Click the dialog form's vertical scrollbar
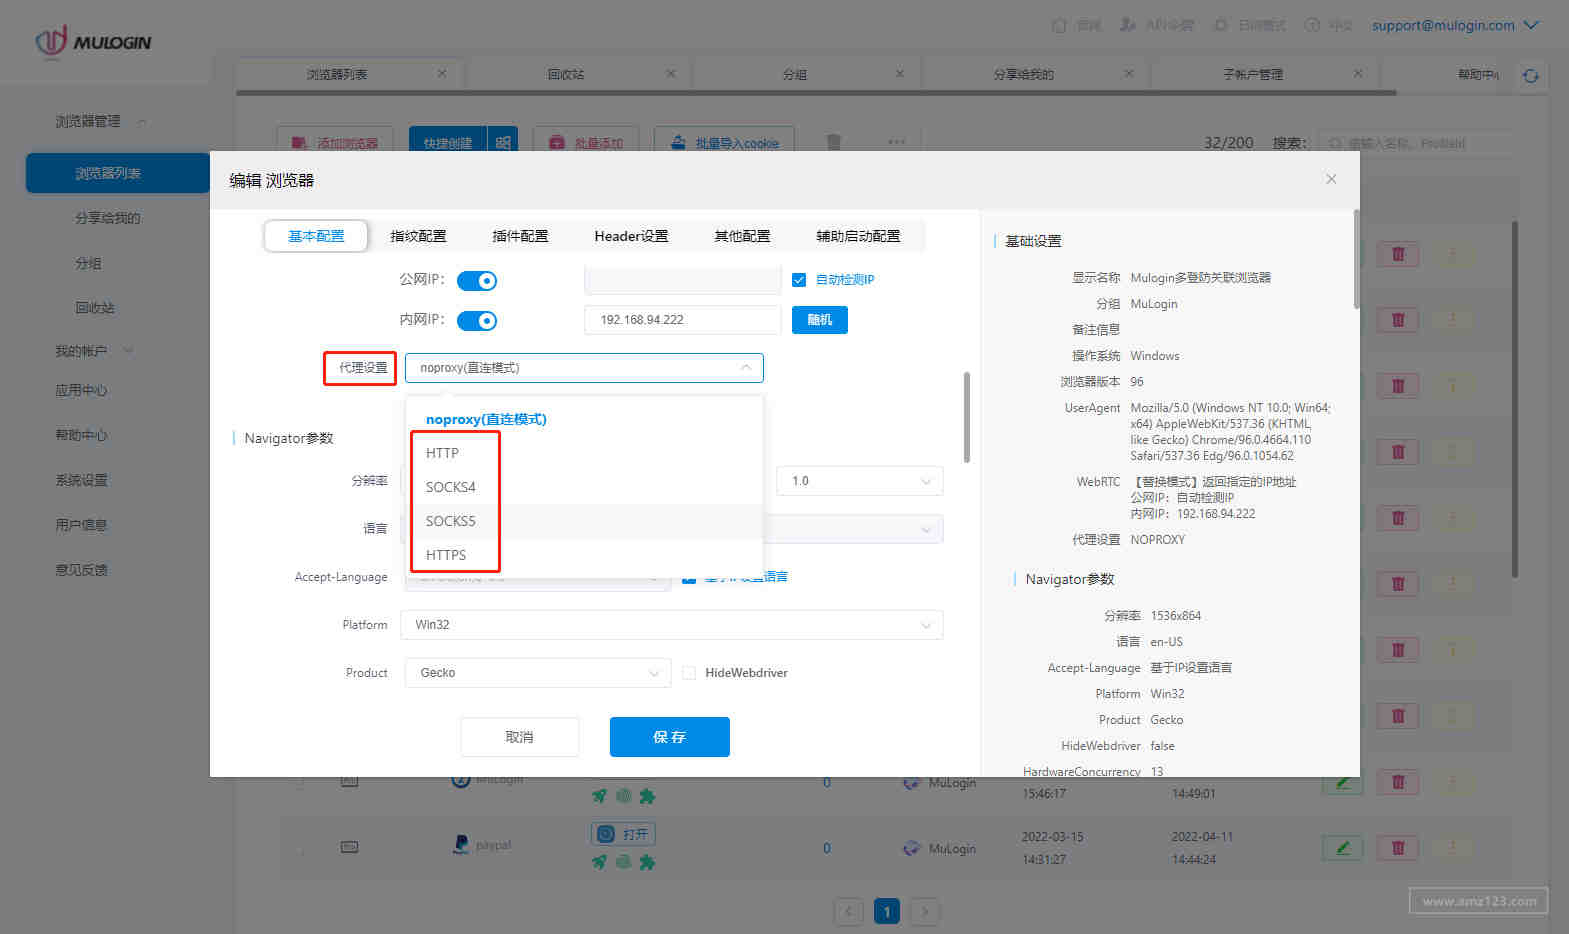This screenshot has height=934, width=1569. [x=967, y=418]
